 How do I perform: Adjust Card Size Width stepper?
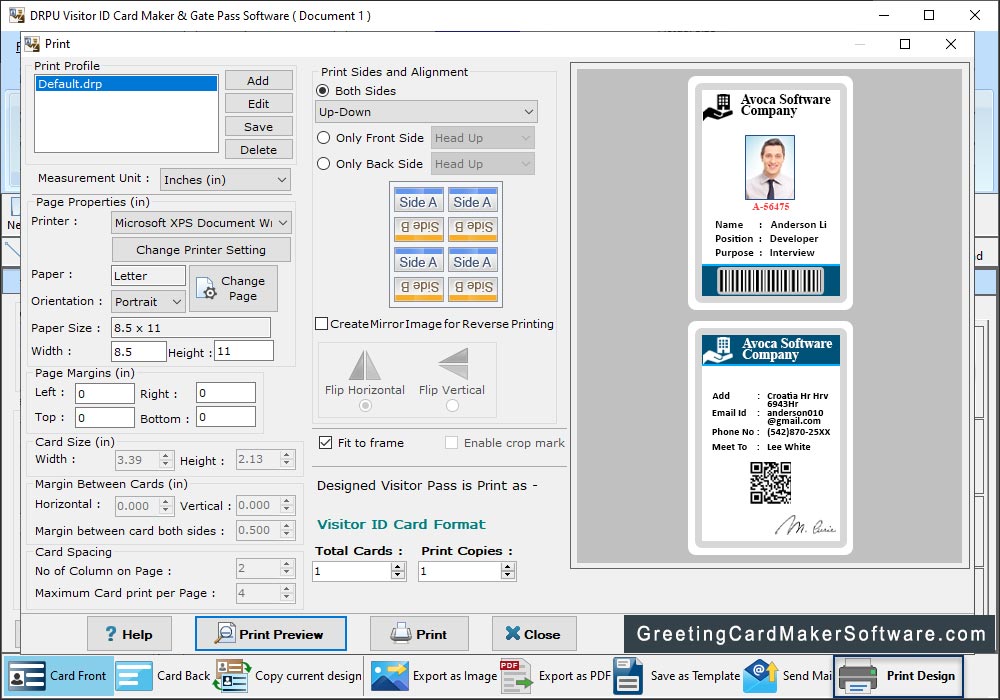tap(166, 459)
